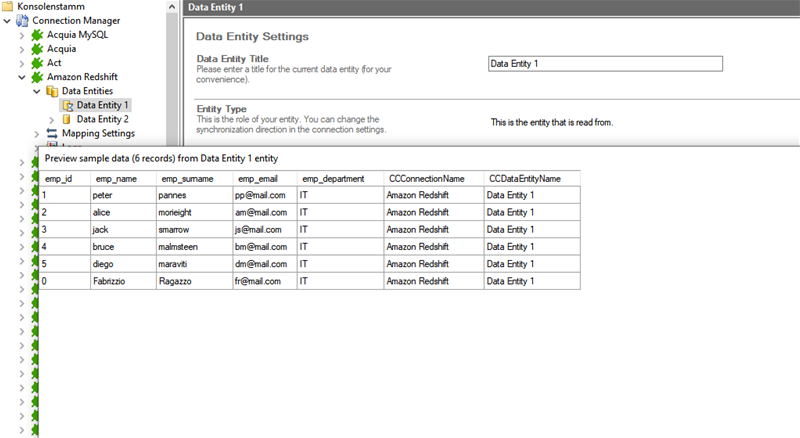The height and width of the screenshot is (438, 800).
Task: Select the pp@mail.com email cell
Action: (262, 195)
